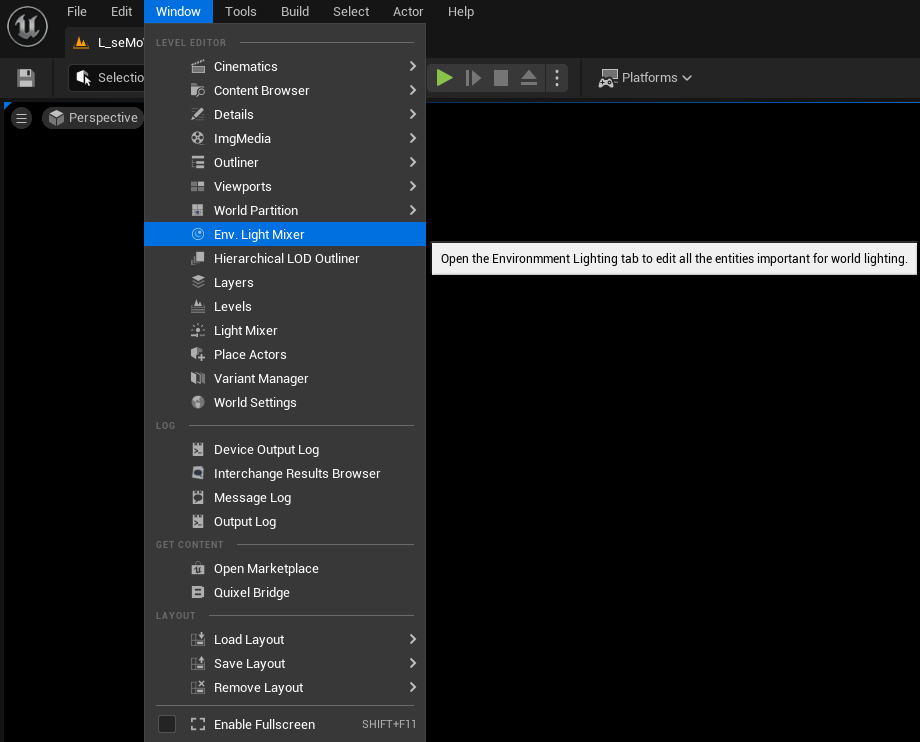Click the World Partition icon
Screen dimensions: 920x742
click(198, 211)
